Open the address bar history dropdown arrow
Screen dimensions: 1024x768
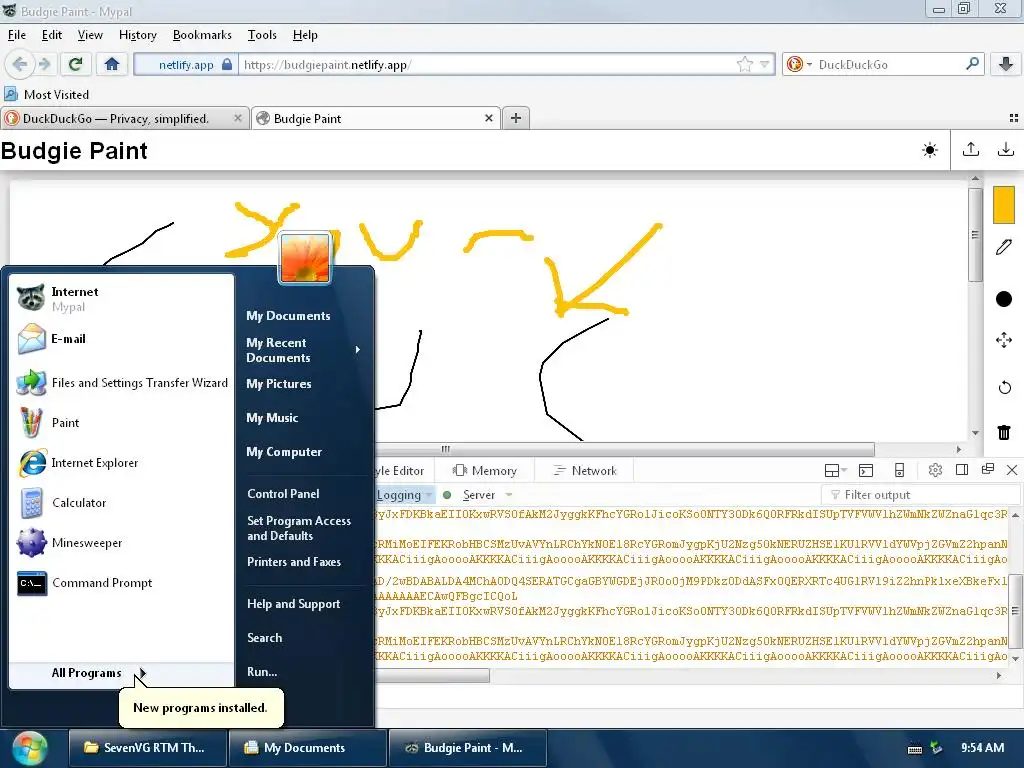(x=765, y=65)
